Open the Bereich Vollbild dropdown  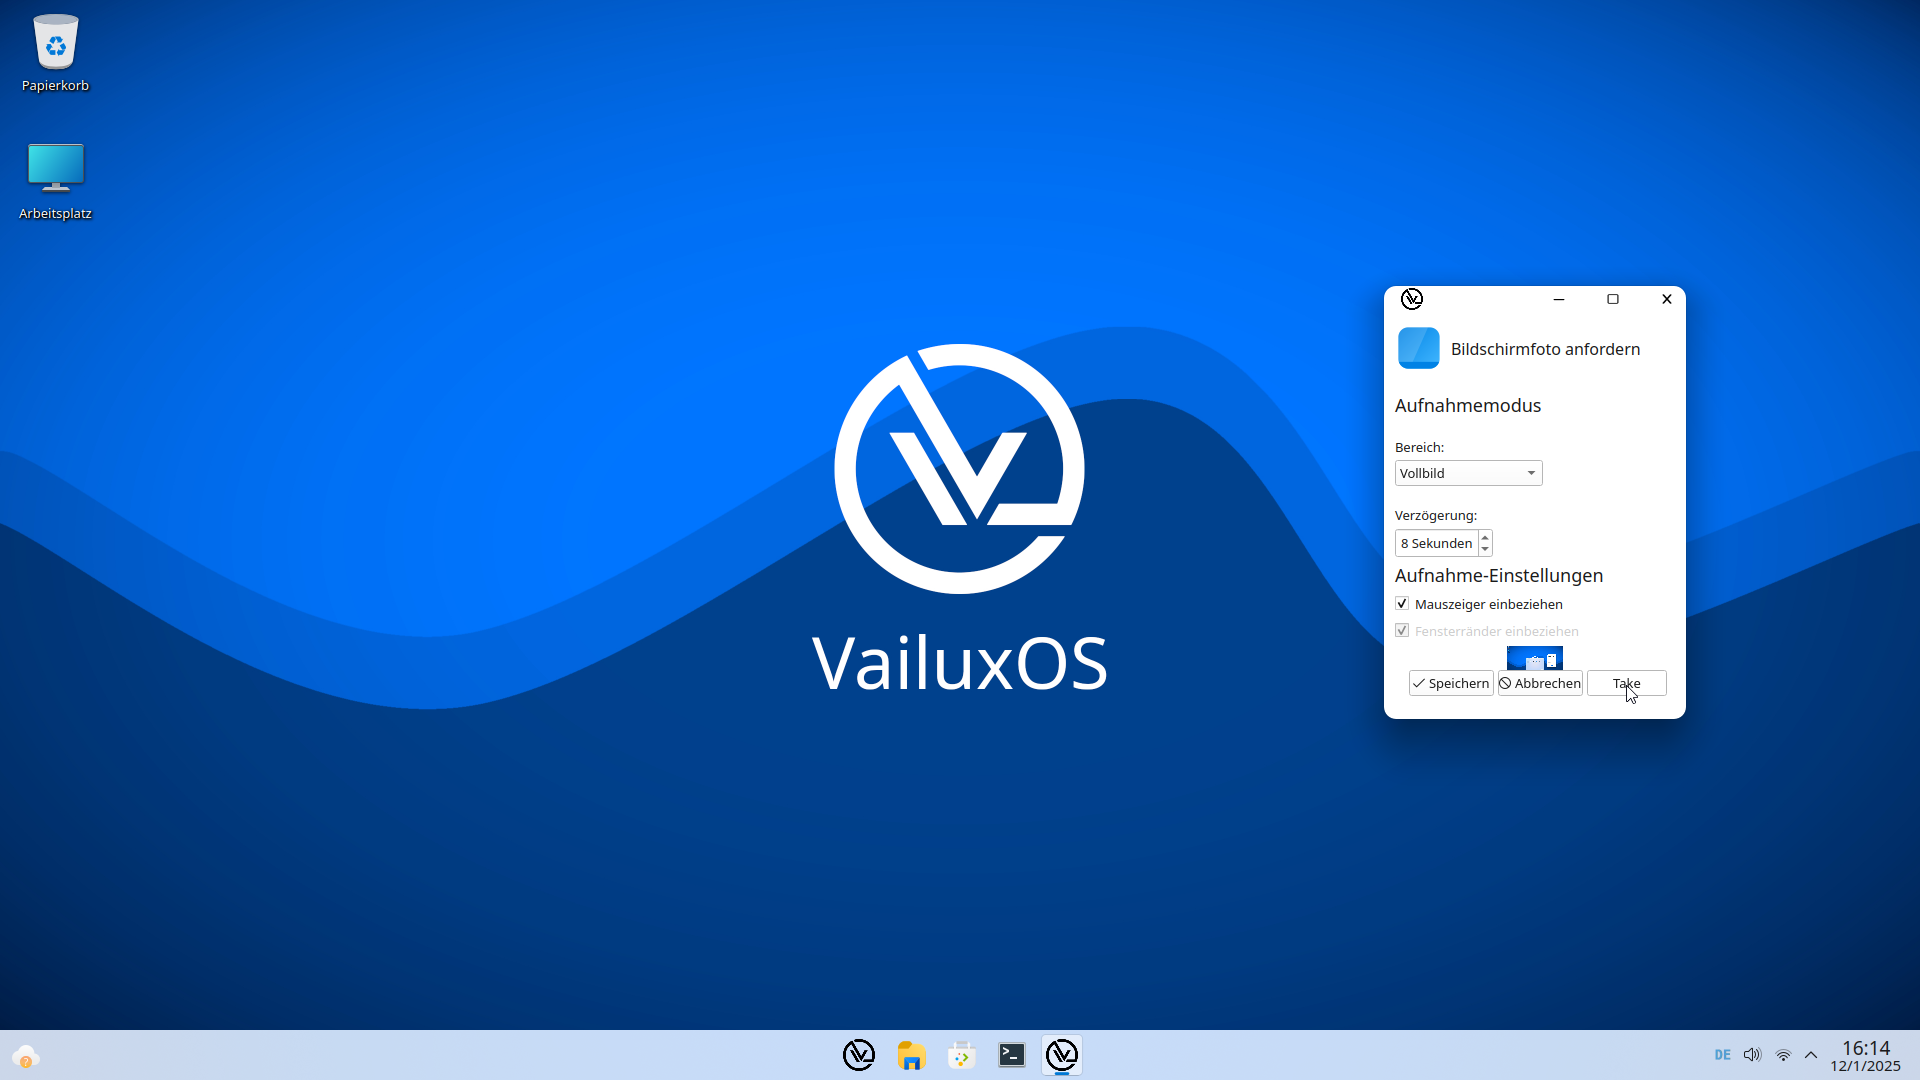tap(1468, 473)
